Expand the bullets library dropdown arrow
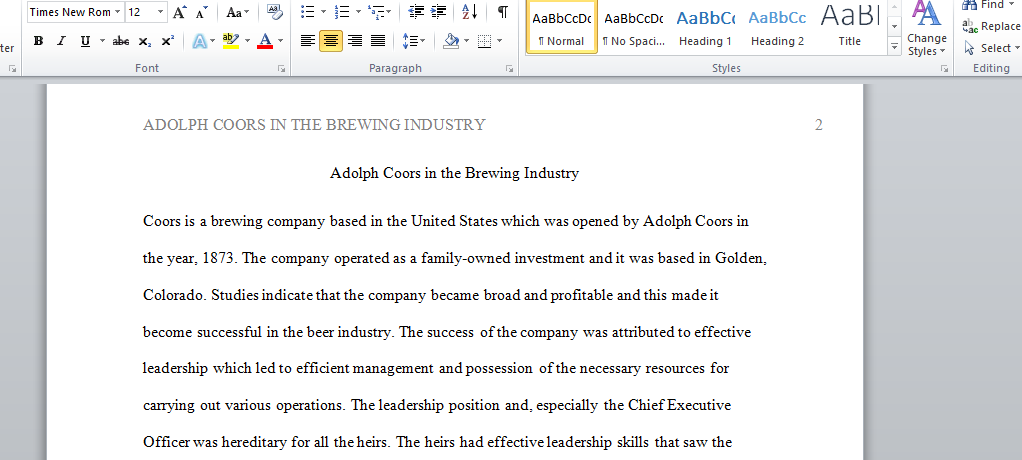Image resolution: width=1022 pixels, height=460 pixels. 323,12
